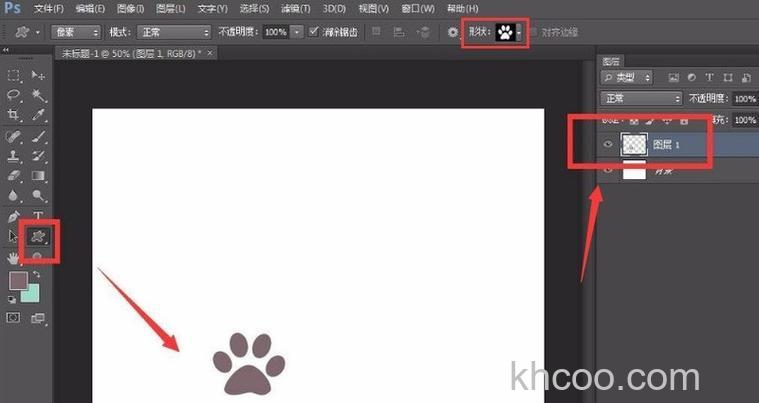Open the 3D(D) menu
The image size is (759, 403).
[x=334, y=8]
